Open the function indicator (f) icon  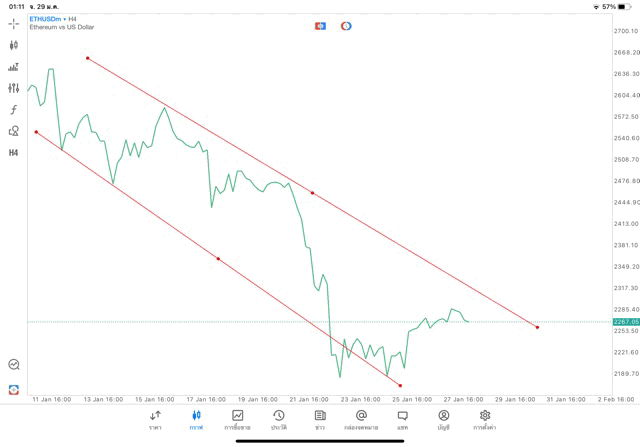[14, 109]
